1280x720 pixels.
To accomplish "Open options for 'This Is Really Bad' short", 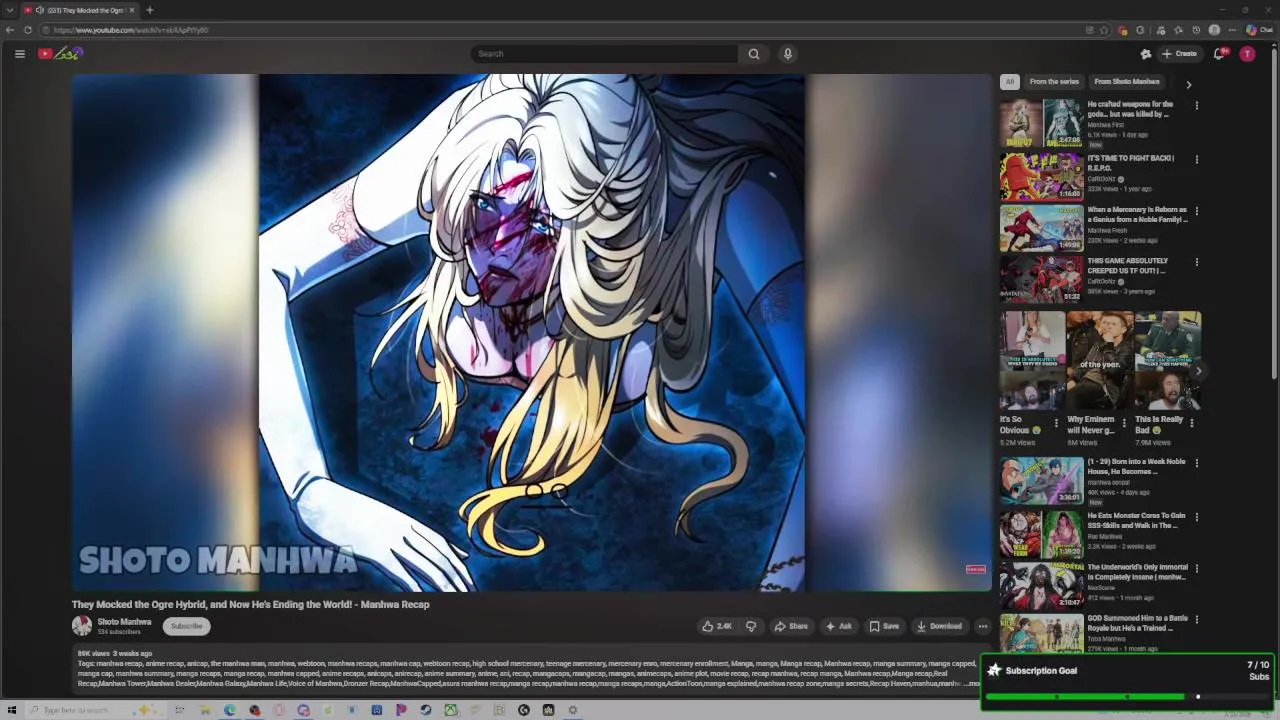I will pyautogui.click(x=1191, y=423).
